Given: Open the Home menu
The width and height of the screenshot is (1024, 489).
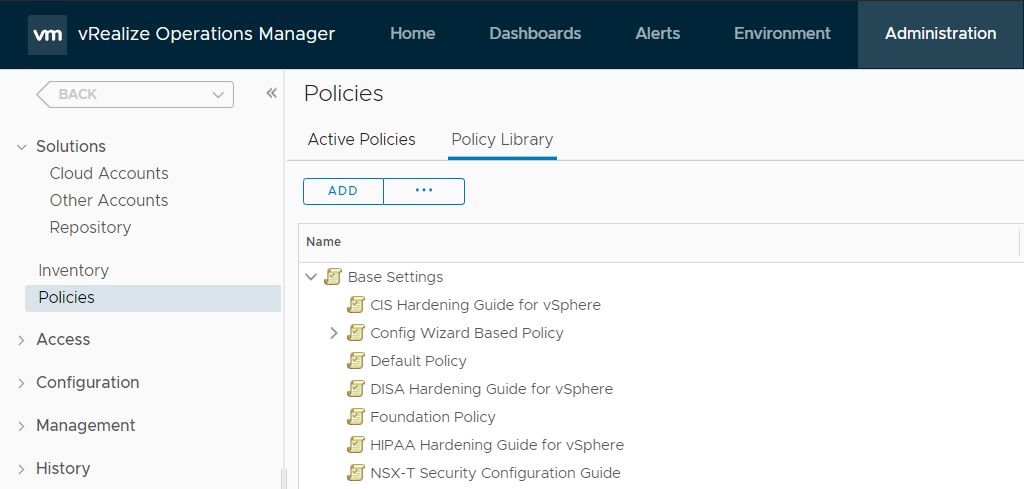Looking at the screenshot, I should click(413, 34).
